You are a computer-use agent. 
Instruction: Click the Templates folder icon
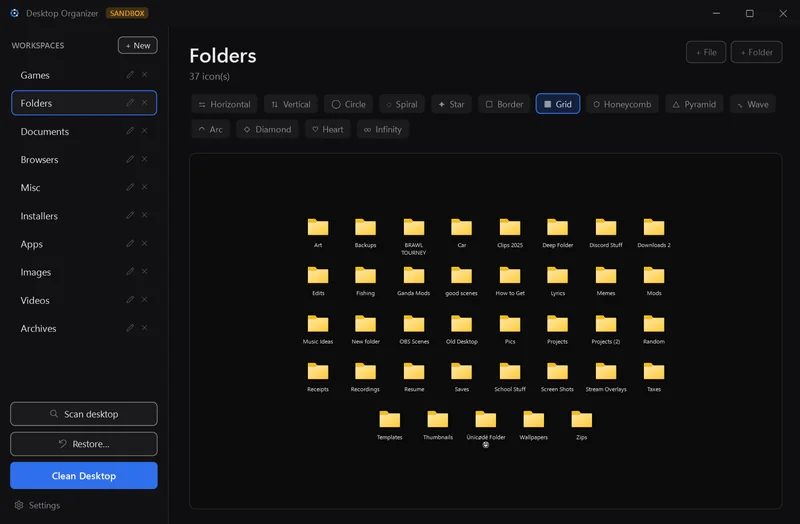(390, 419)
